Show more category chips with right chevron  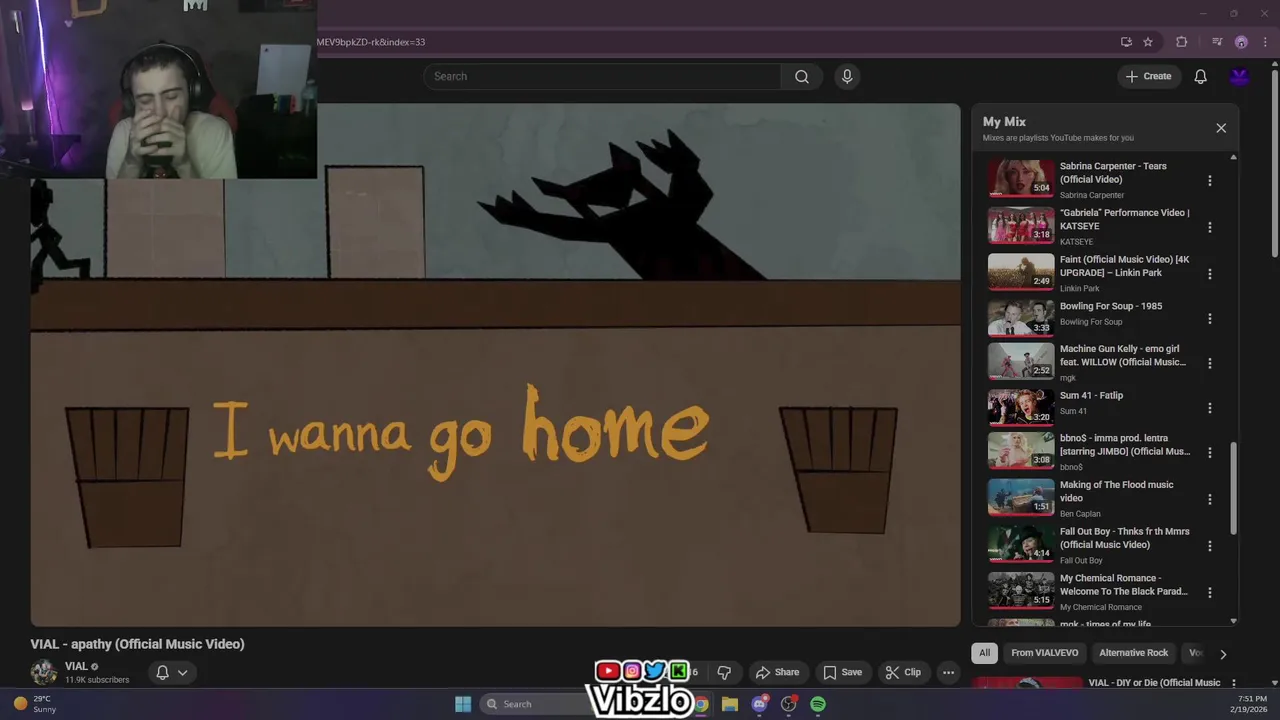(1222, 654)
